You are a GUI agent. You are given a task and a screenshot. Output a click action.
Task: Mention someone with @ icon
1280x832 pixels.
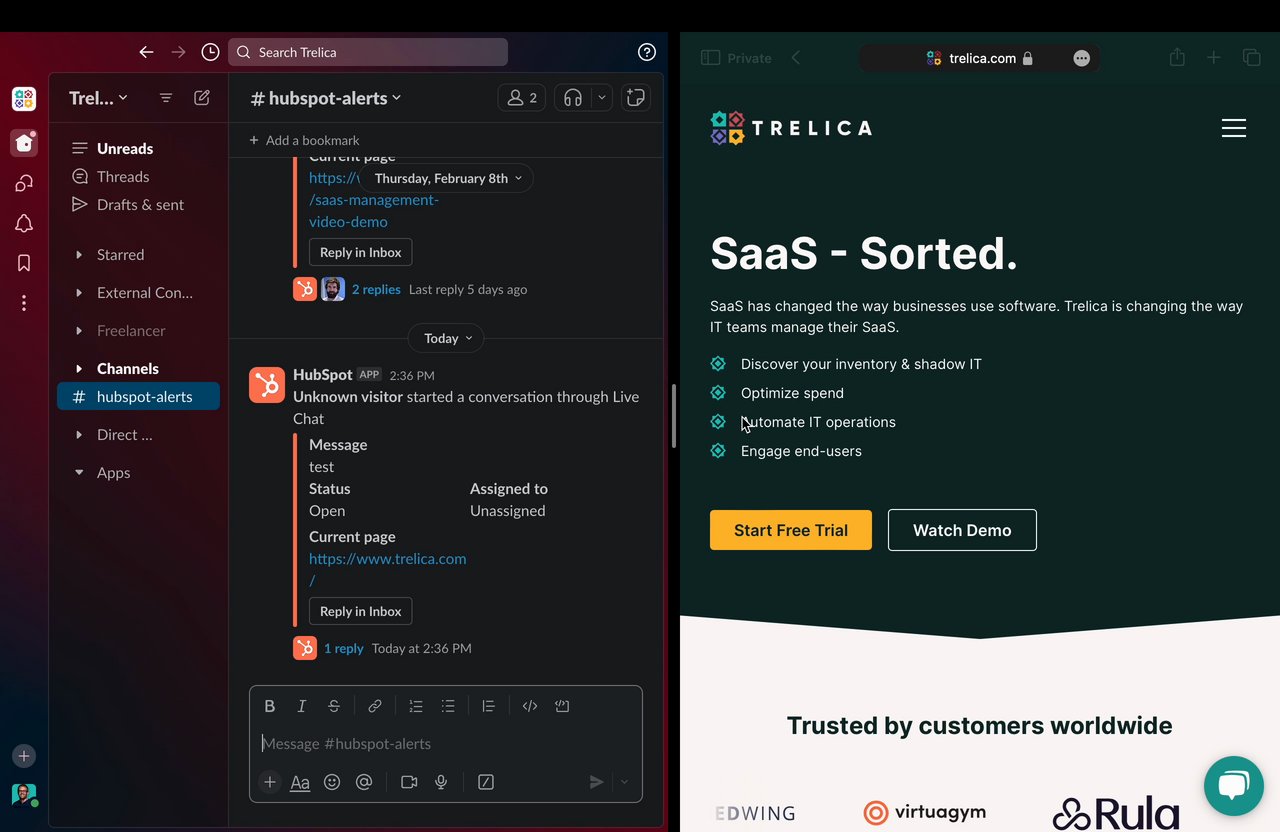[x=364, y=782]
